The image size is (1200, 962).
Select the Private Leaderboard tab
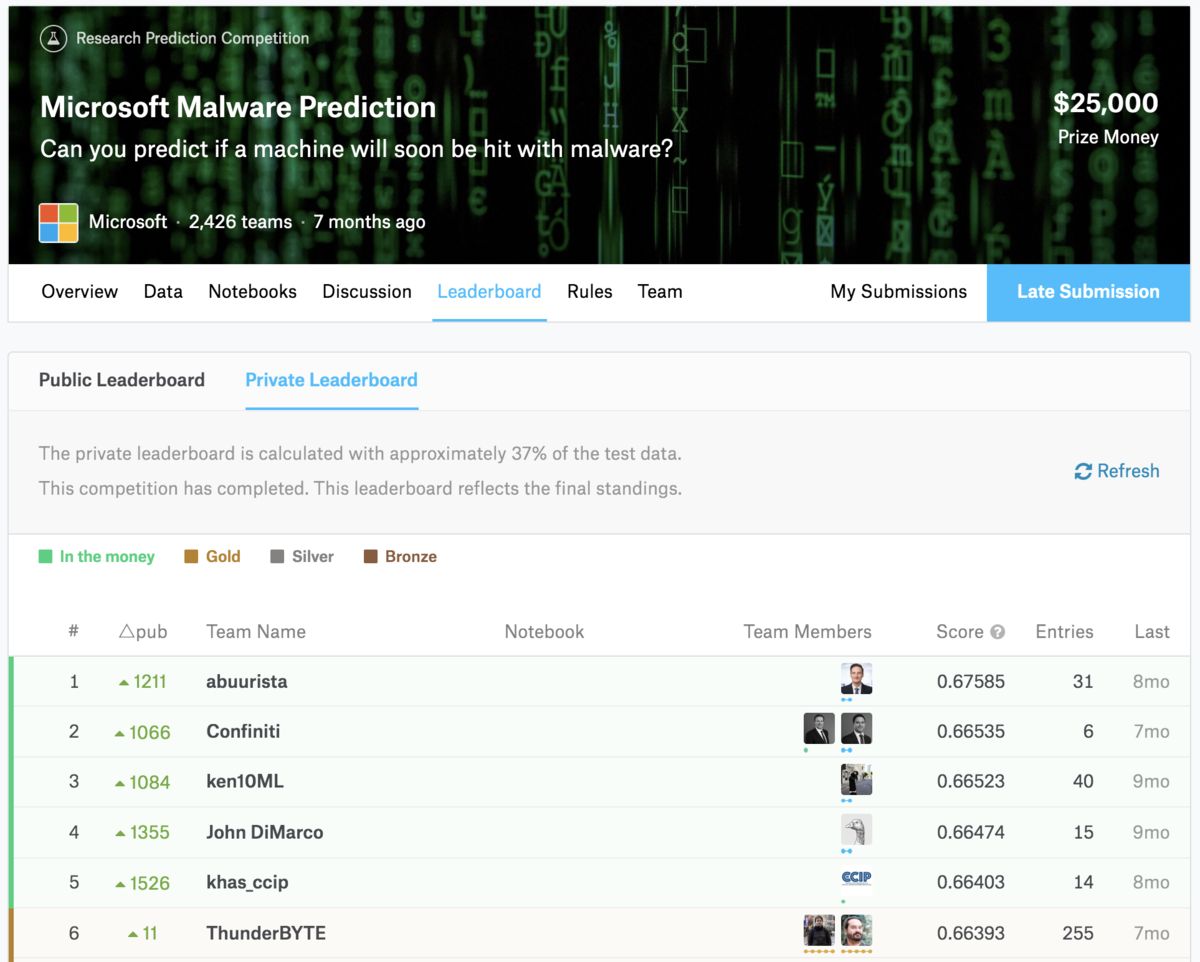(x=331, y=380)
